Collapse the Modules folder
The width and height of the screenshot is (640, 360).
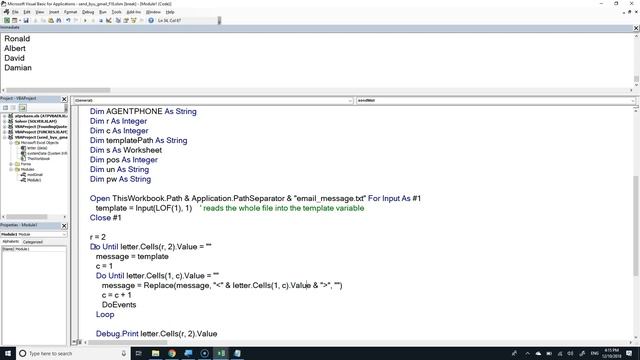pos(11,169)
